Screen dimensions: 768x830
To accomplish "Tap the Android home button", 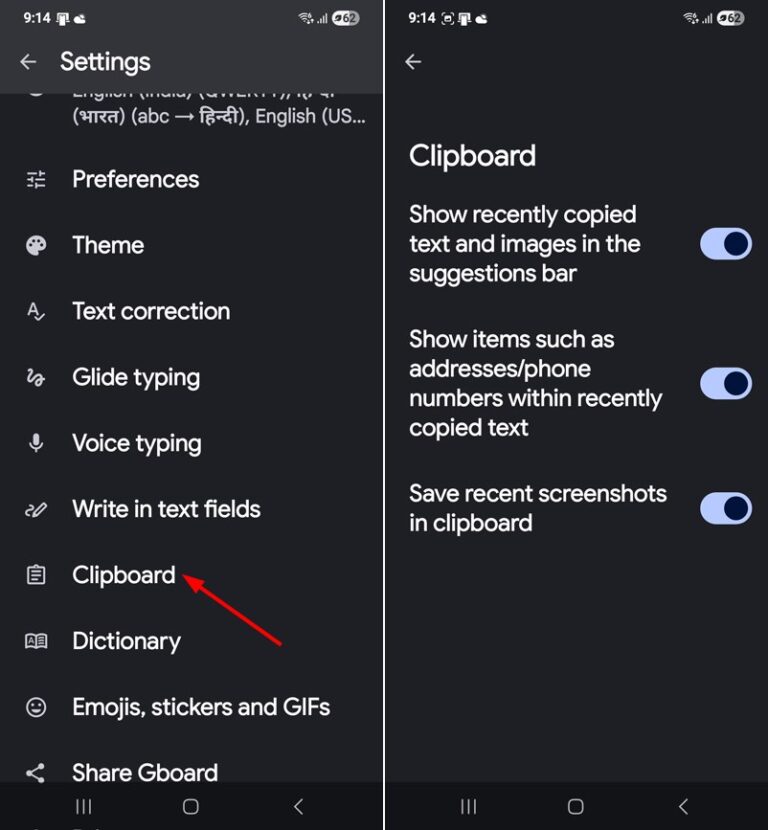I will tap(190, 806).
